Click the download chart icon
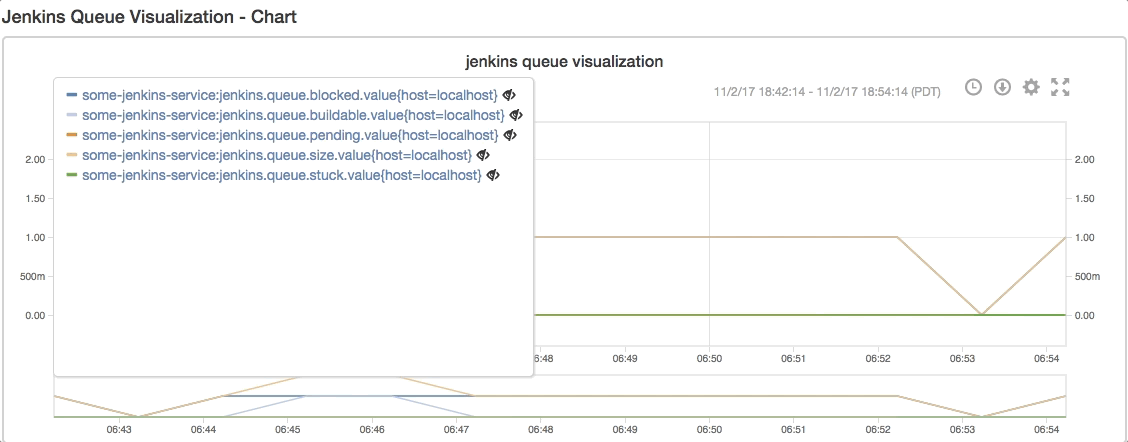Screen dimensions: 1128x442 [1002, 88]
